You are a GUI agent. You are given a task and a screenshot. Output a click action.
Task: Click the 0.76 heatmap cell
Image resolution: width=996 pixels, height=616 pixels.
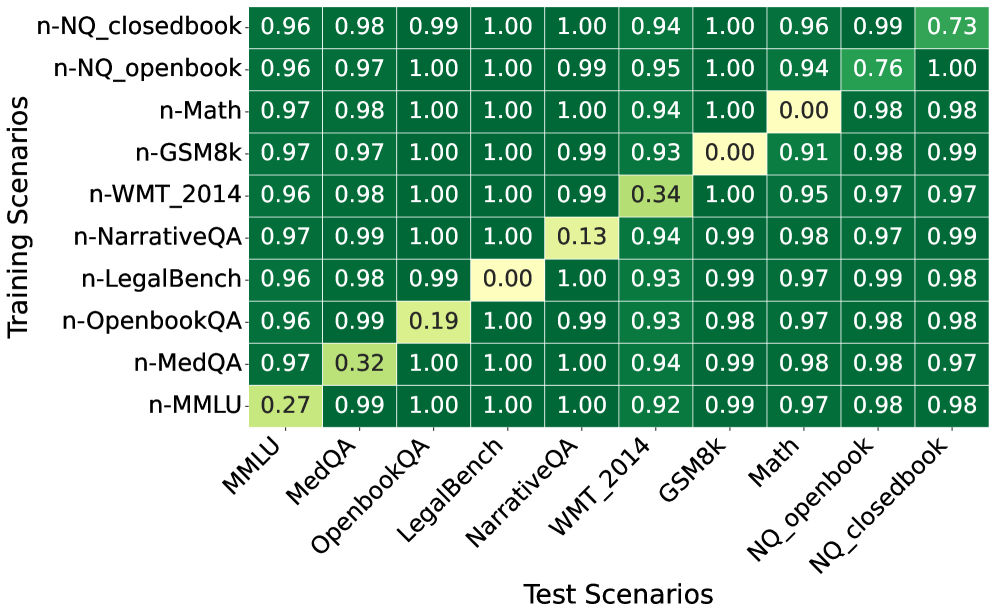point(877,70)
